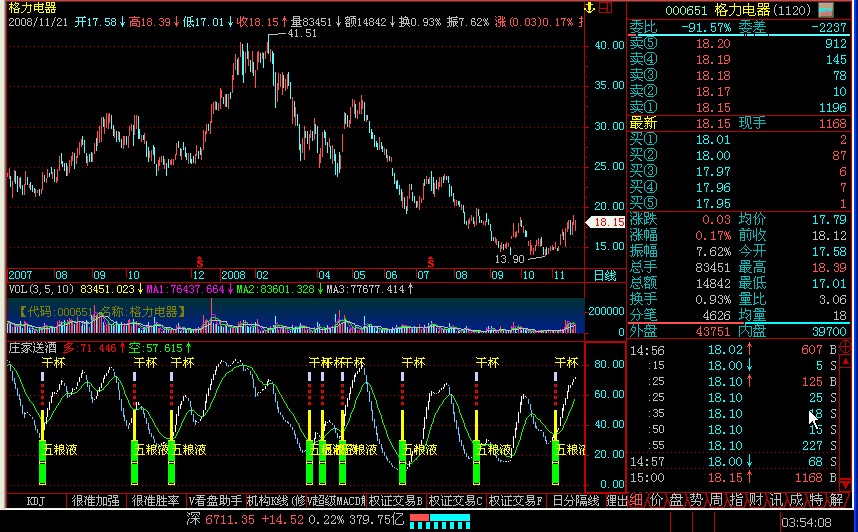Image resolution: width=858 pixels, height=532 pixels.
Task: Select the 权证交易B indicator tab
Action: click(x=396, y=501)
